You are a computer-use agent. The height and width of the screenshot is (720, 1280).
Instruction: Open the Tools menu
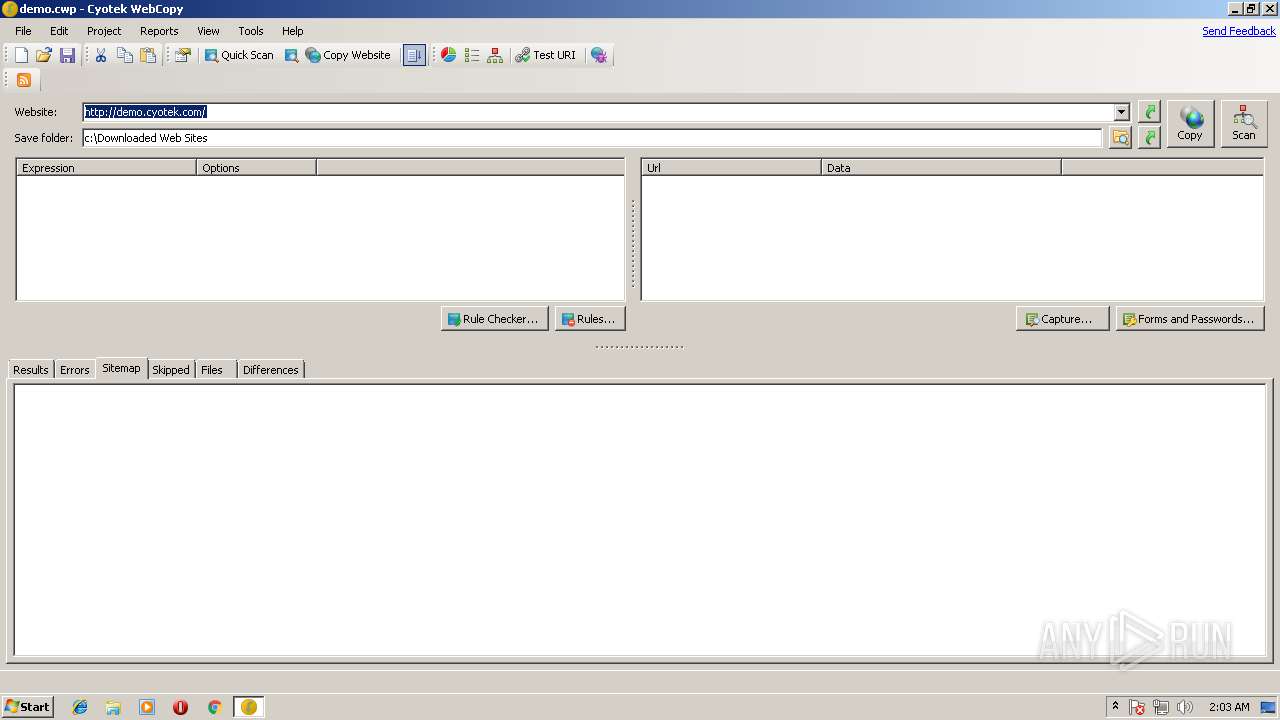251,31
